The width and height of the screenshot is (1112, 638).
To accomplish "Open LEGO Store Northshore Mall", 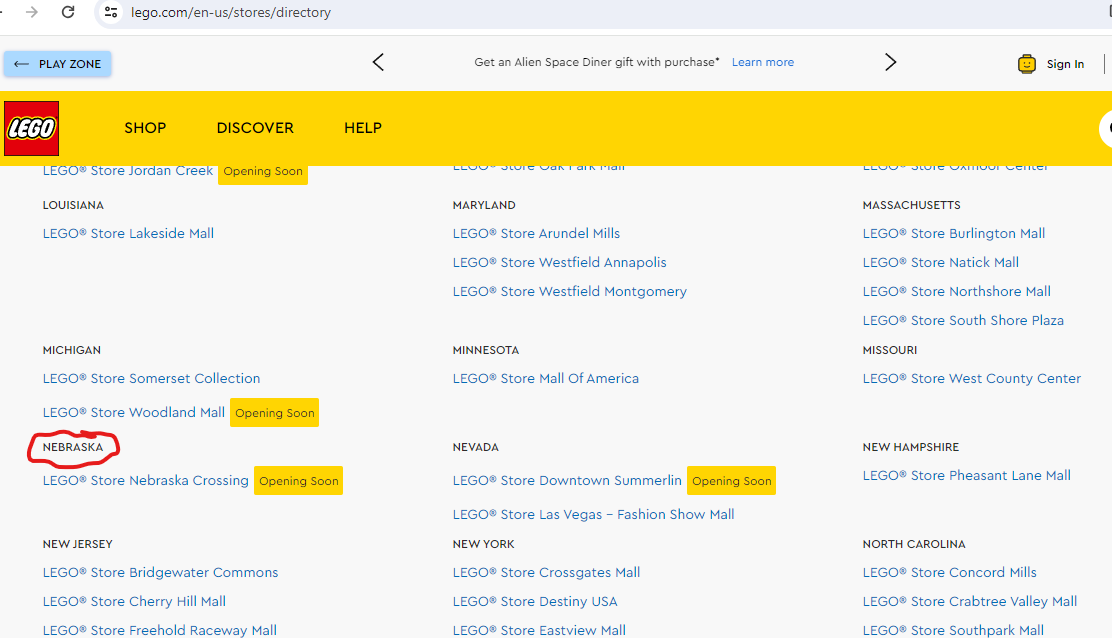I will pyautogui.click(x=957, y=291).
